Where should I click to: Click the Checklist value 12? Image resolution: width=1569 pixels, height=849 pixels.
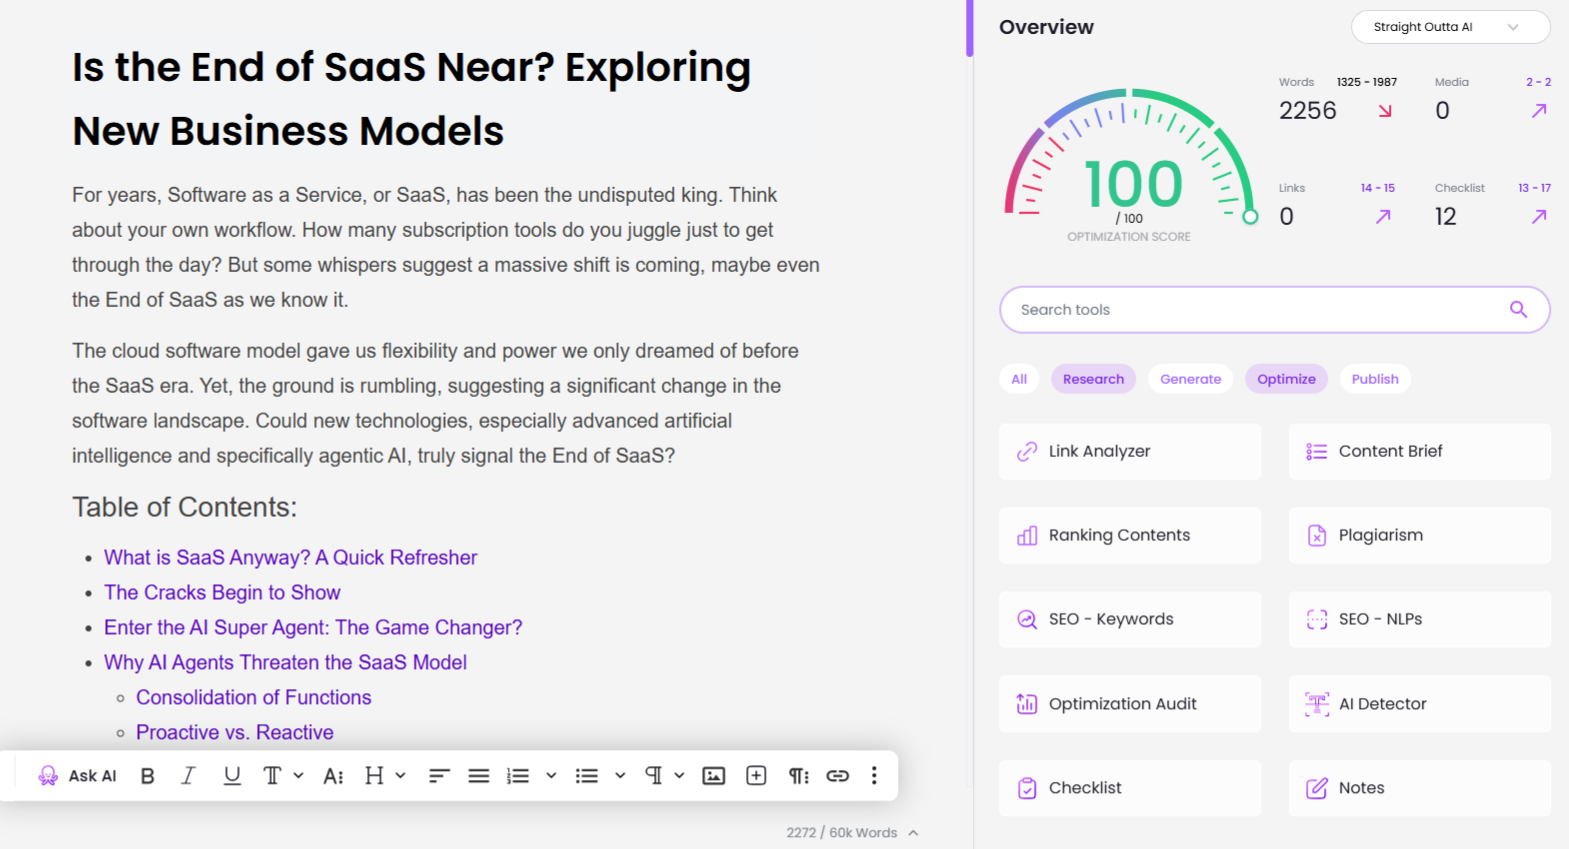coord(1446,217)
